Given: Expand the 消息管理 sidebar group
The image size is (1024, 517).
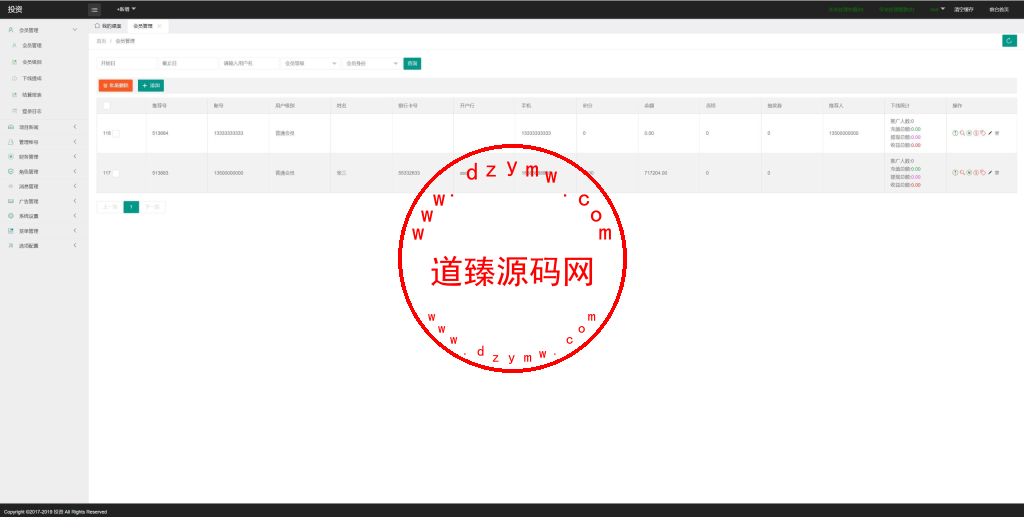Looking at the screenshot, I should 44,187.
